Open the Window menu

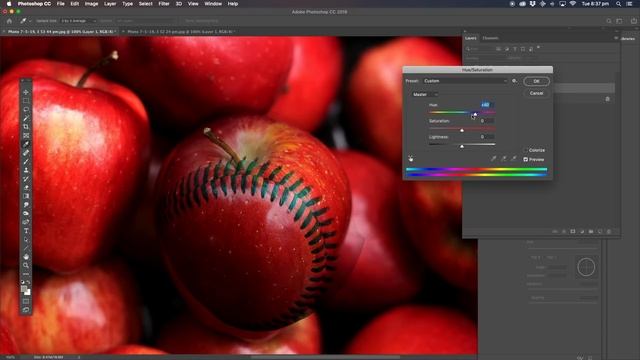coord(213,4)
